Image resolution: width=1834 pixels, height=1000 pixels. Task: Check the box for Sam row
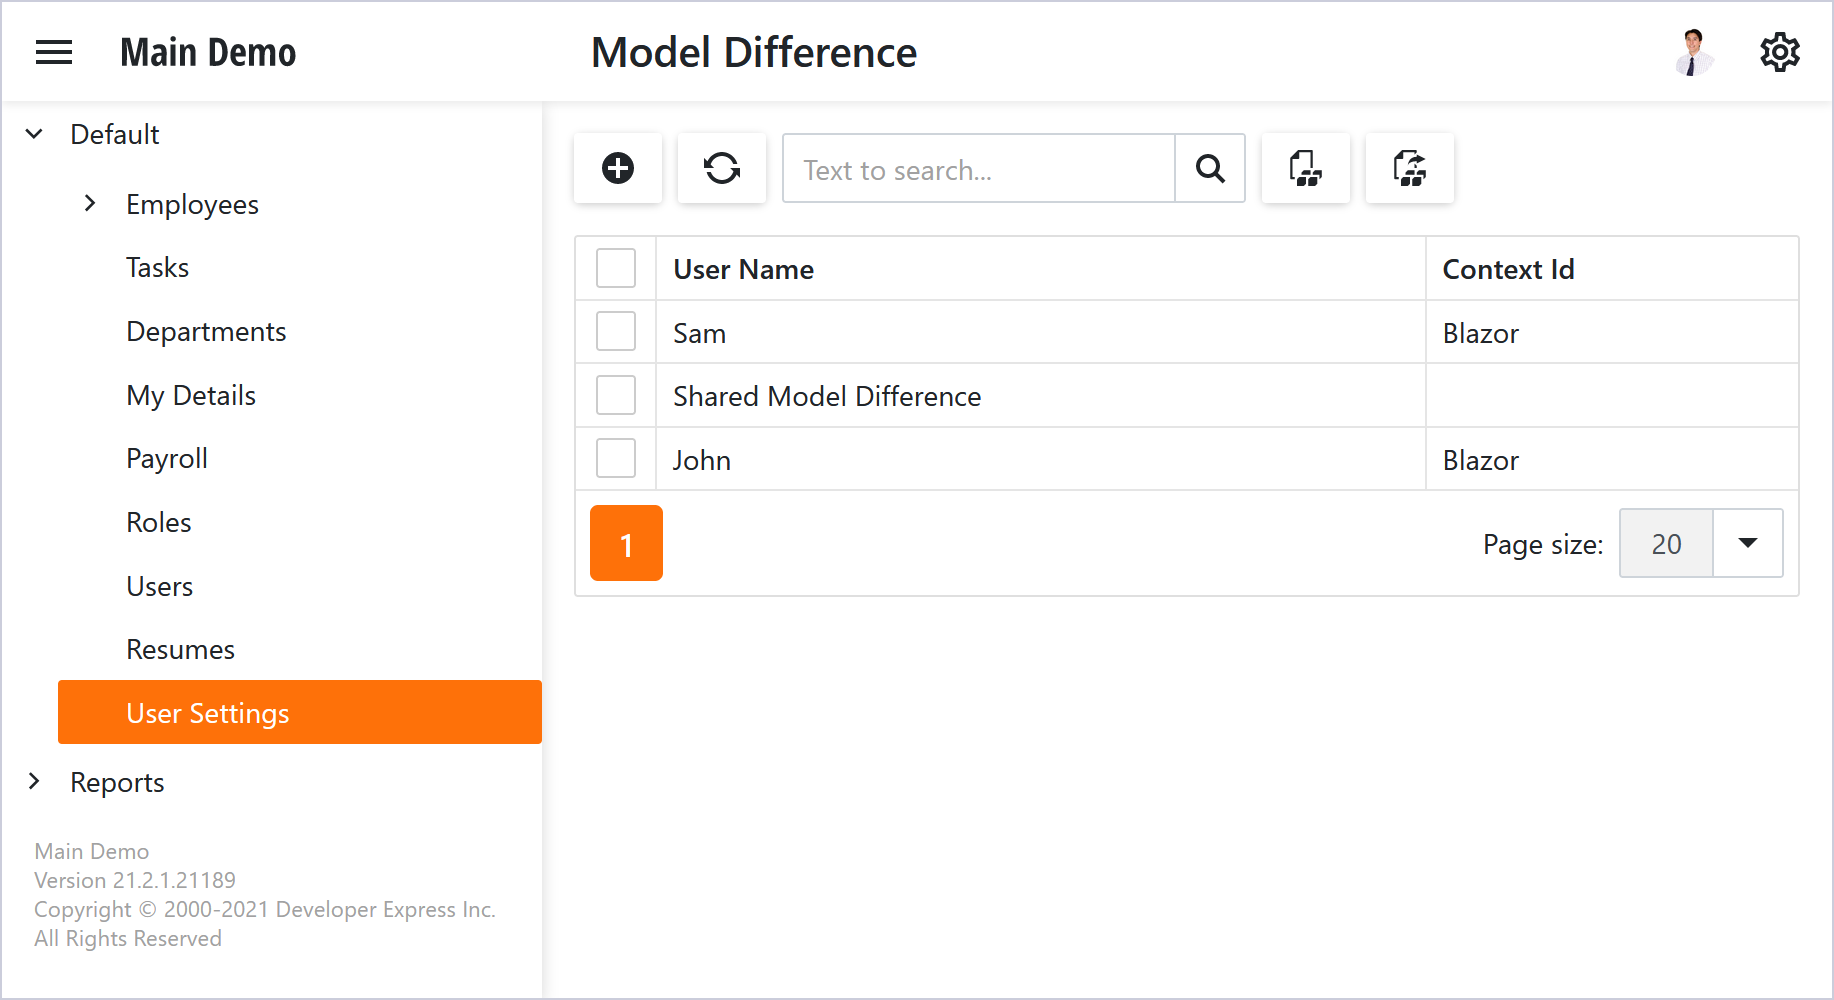point(616,331)
